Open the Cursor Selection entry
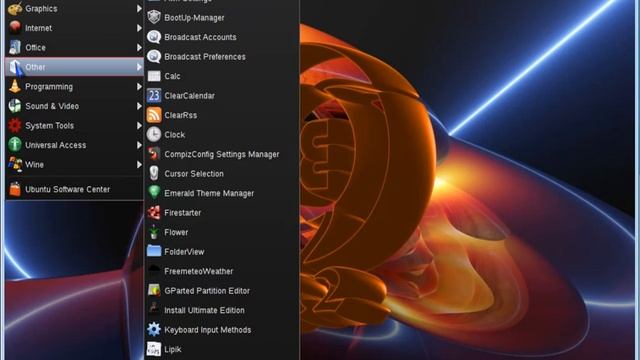This screenshot has height=360, width=640. point(222,173)
